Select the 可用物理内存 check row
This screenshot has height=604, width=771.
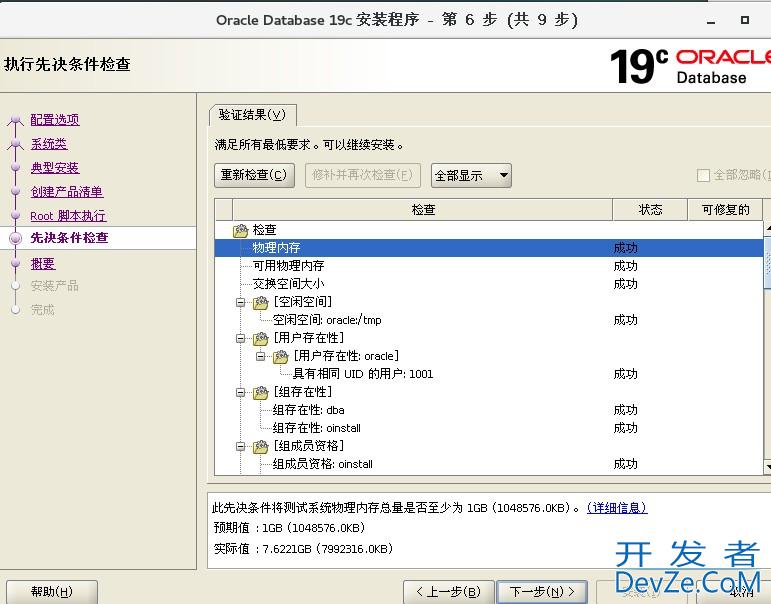point(288,266)
